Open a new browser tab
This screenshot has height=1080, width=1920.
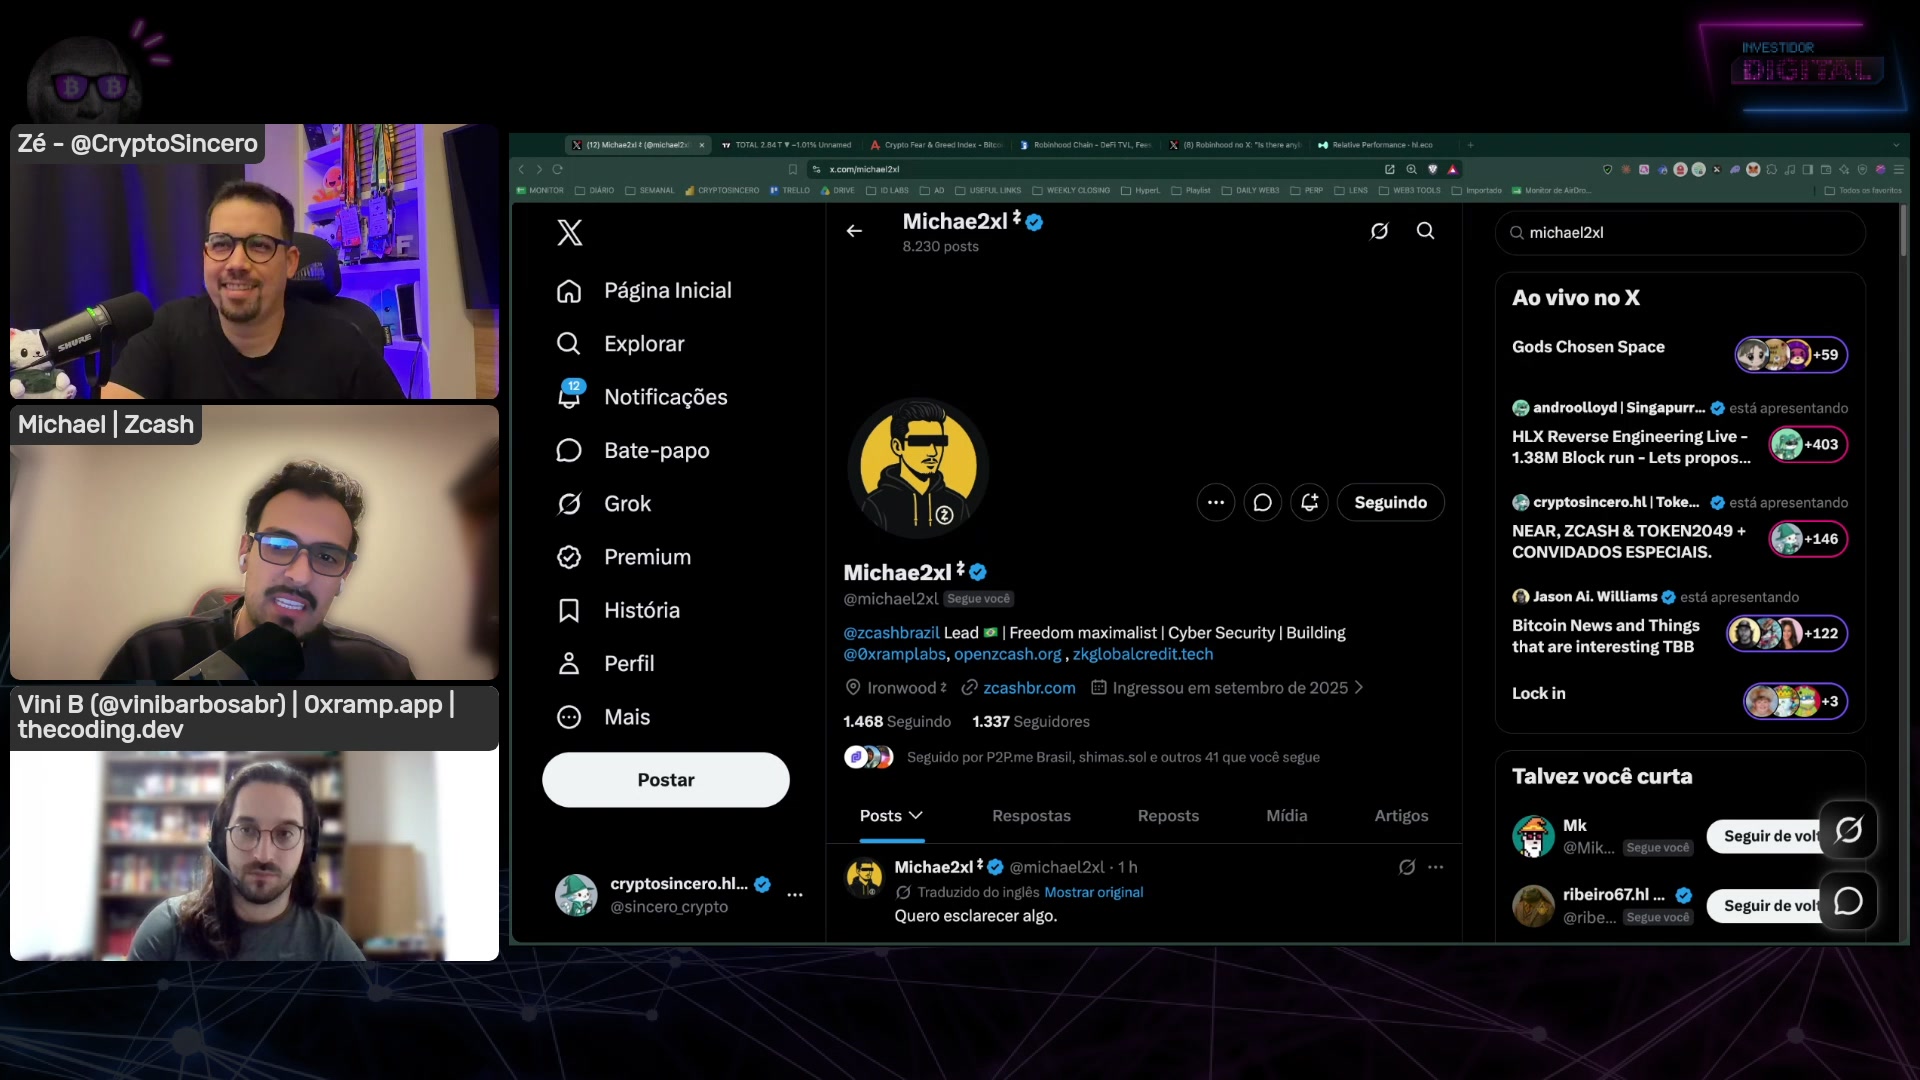1470,145
